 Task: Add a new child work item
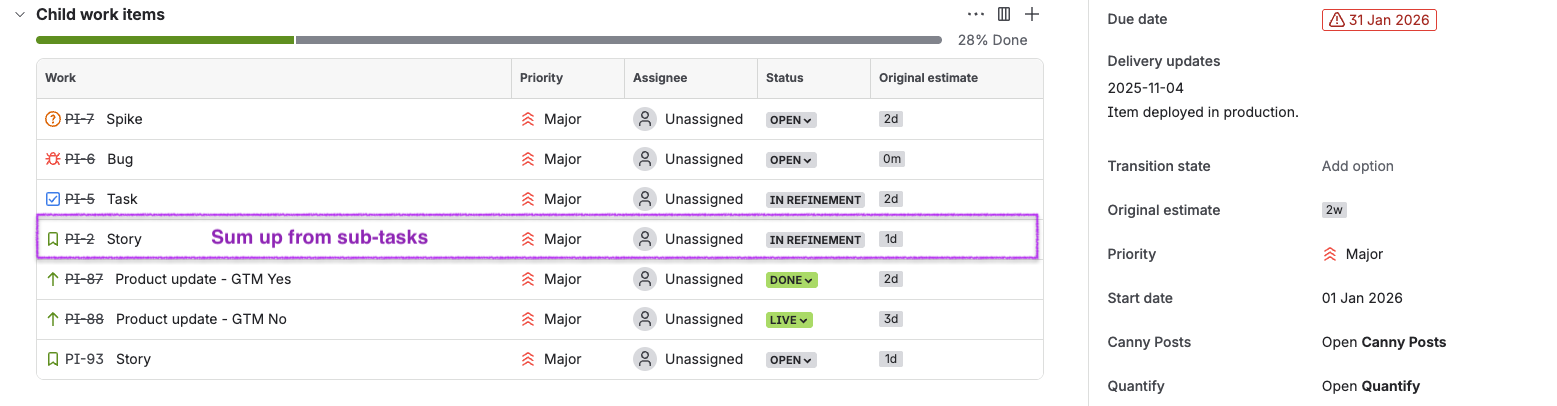pos(1032,15)
